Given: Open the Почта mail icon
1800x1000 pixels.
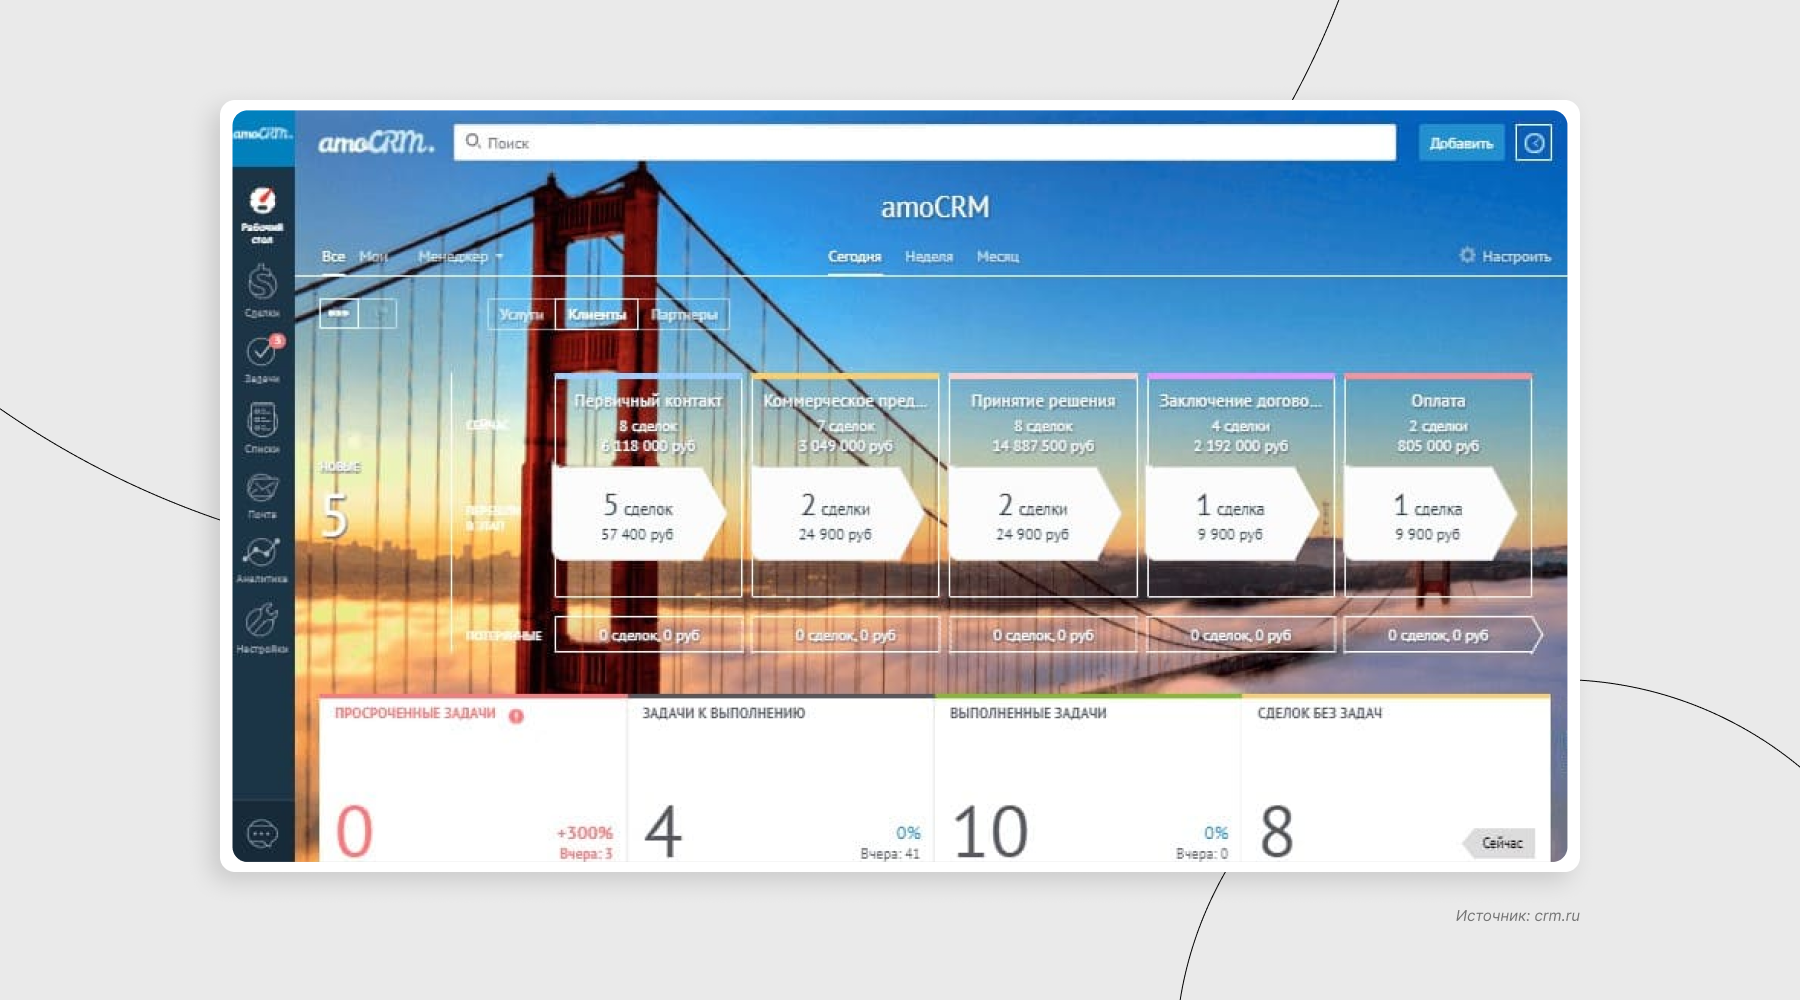Looking at the screenshot, I should point(262,495).
